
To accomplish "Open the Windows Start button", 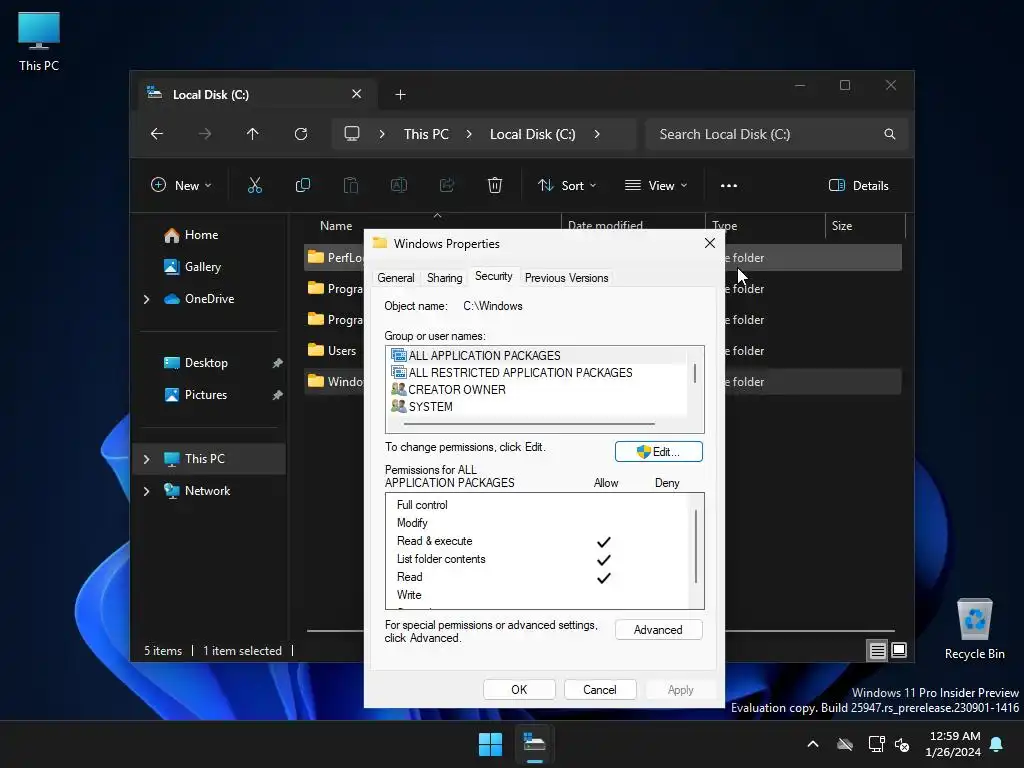I will tap(490, 744).
